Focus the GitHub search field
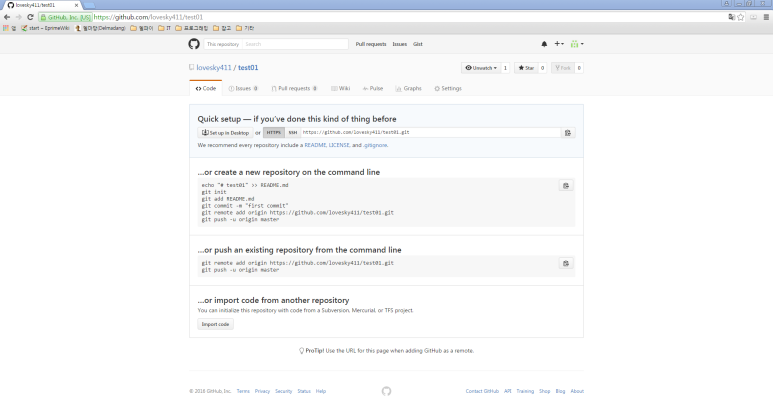Viewport: 773px width, 419px height. pyautogui.click(x=295, y=44)
